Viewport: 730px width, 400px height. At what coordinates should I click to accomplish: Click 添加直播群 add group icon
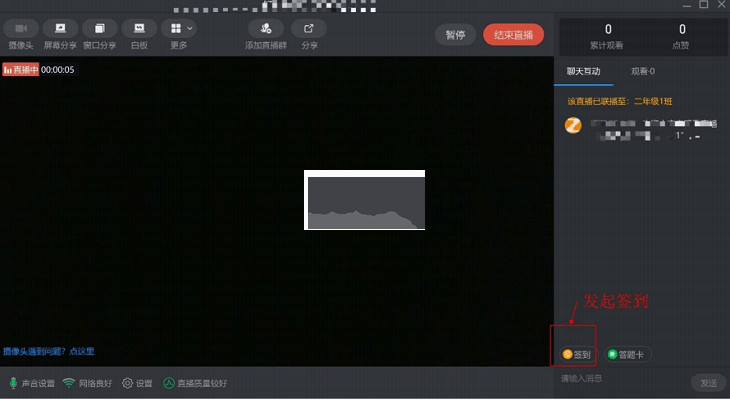266,28
